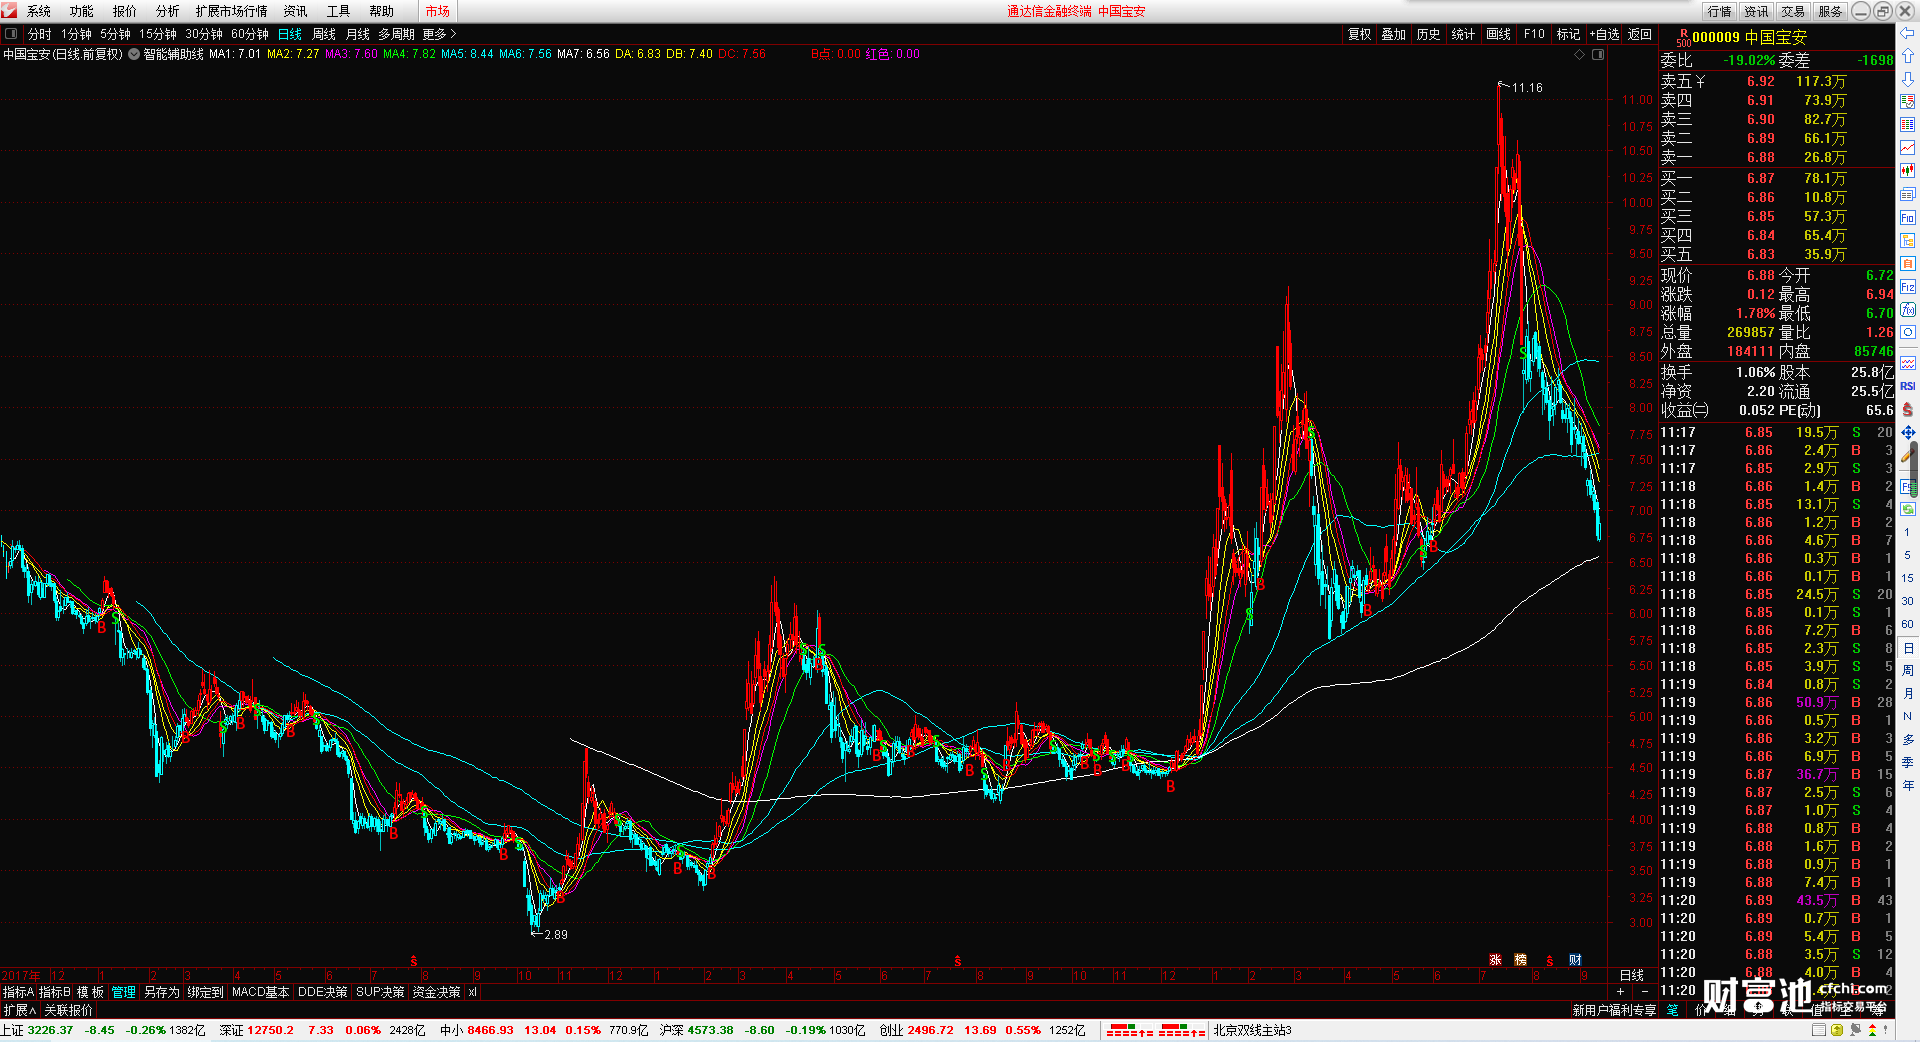Switch to 30分钟 period
Screen dimensions: 1920x1042
tap(204, 34)
